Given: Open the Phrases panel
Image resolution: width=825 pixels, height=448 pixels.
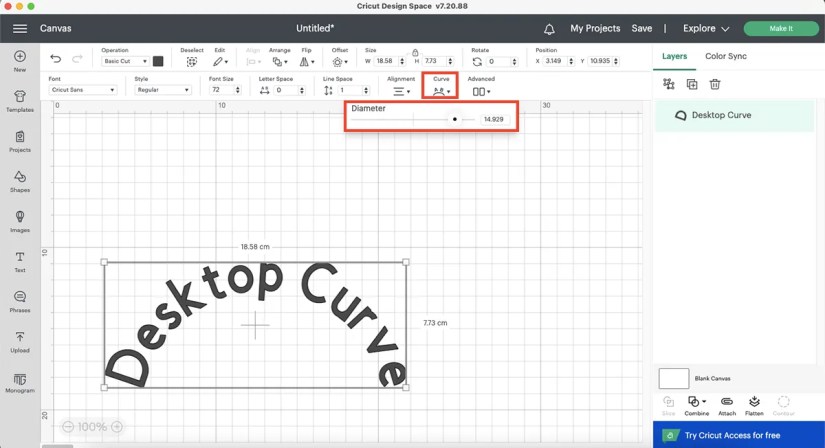Looking at the screenshot, I should 20,301.
